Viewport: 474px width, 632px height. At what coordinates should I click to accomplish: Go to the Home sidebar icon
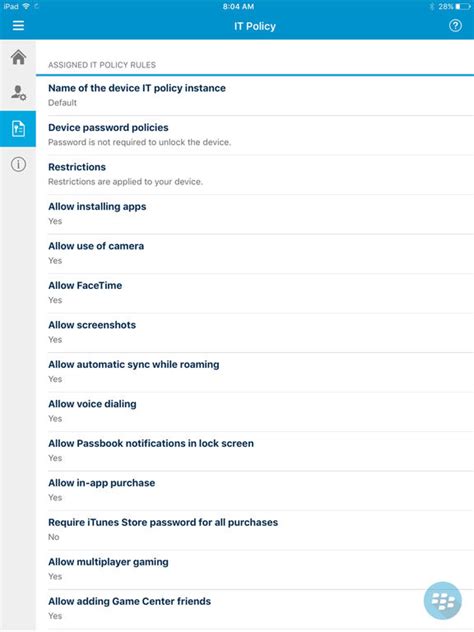18,57
